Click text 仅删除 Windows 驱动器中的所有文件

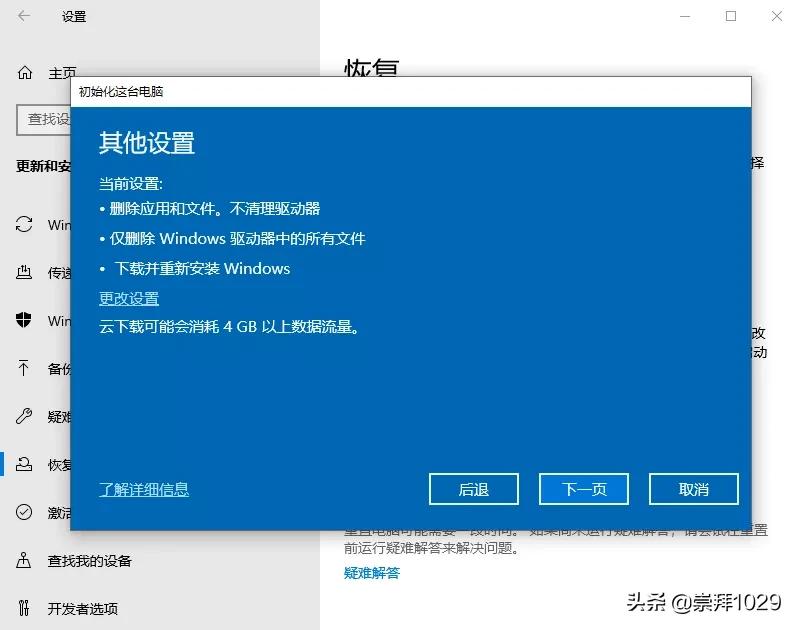coord(237,239)
